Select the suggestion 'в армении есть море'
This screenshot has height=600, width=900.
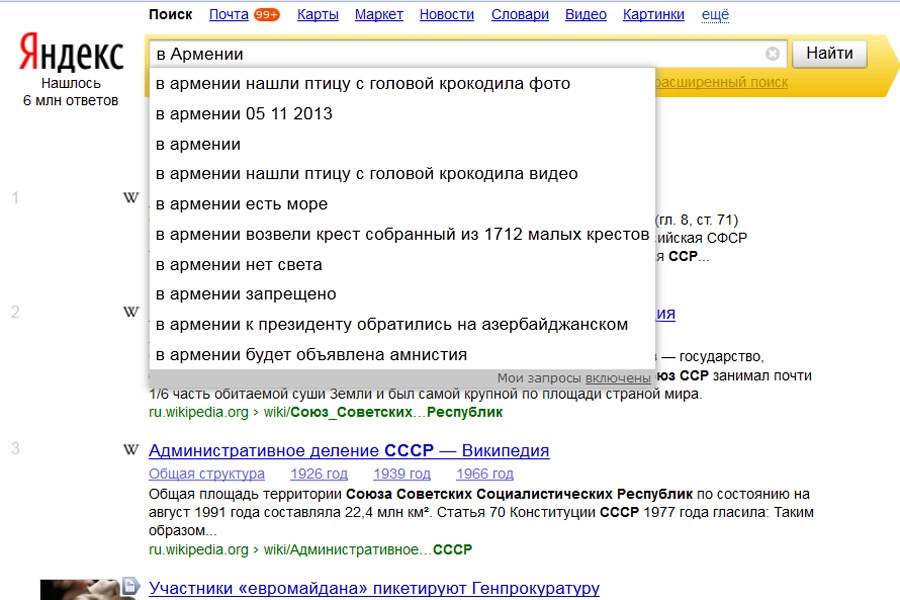[x=242, y=204]
